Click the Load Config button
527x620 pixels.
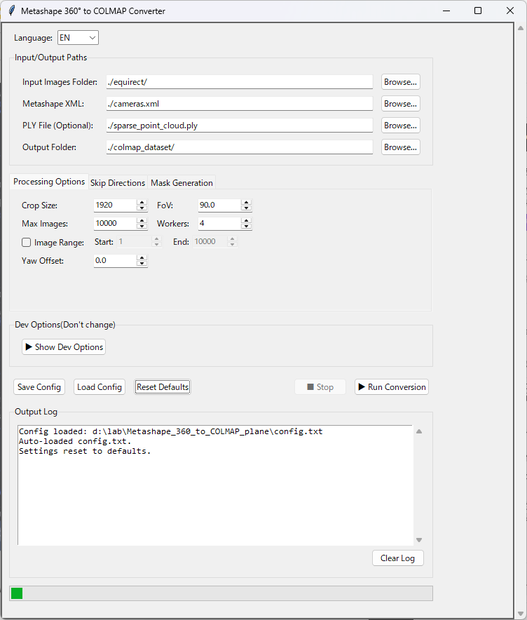point(99,387)
